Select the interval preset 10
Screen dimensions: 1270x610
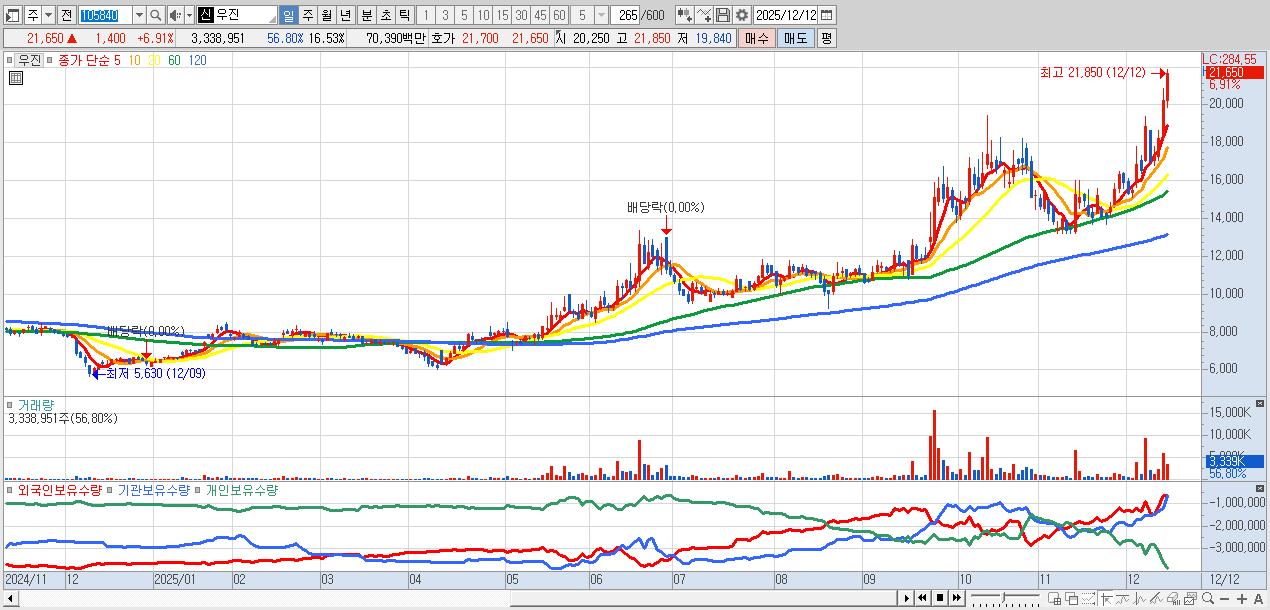483,15
